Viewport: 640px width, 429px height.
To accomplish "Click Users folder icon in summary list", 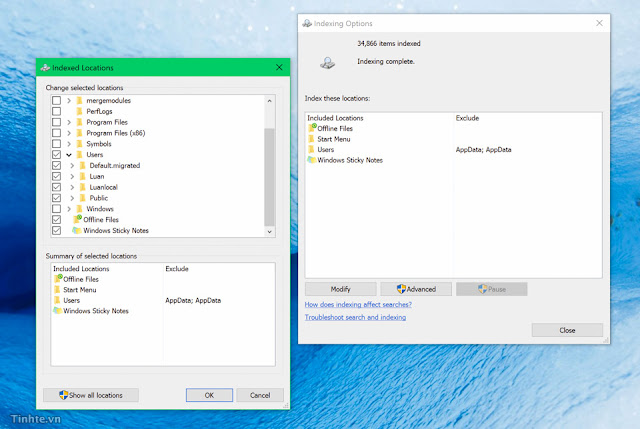I will 57,300.
